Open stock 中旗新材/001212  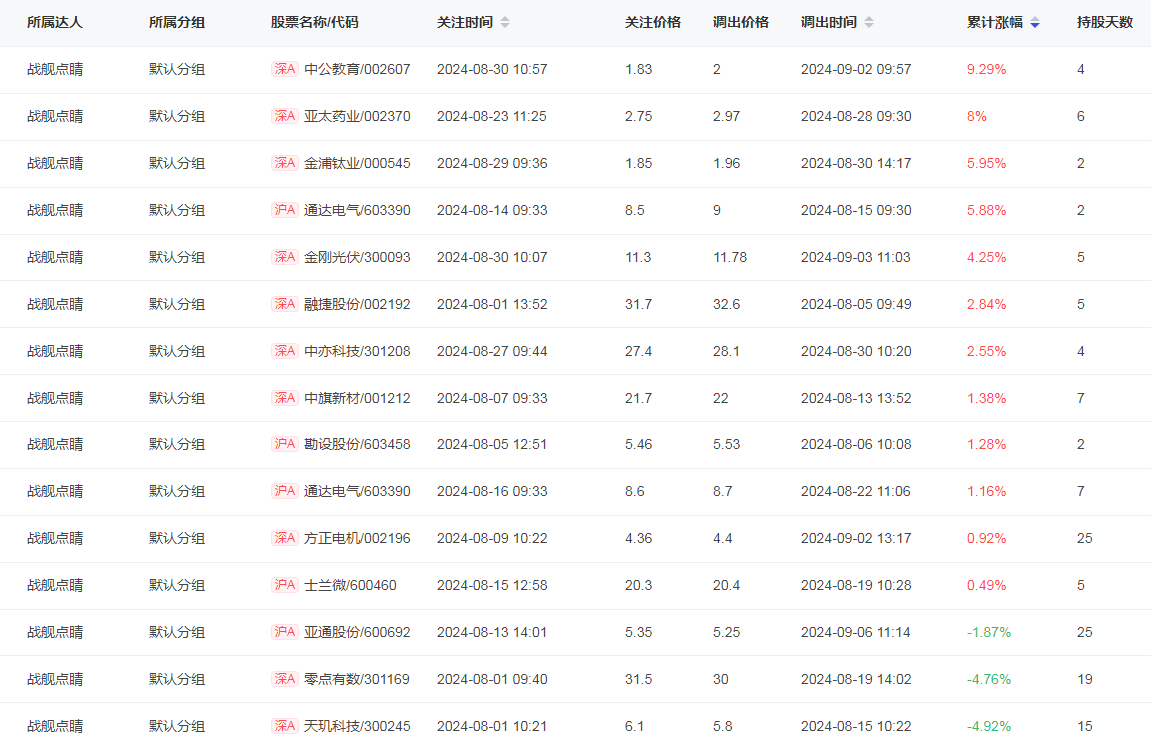pyautogui.click(x=357, y=398)
